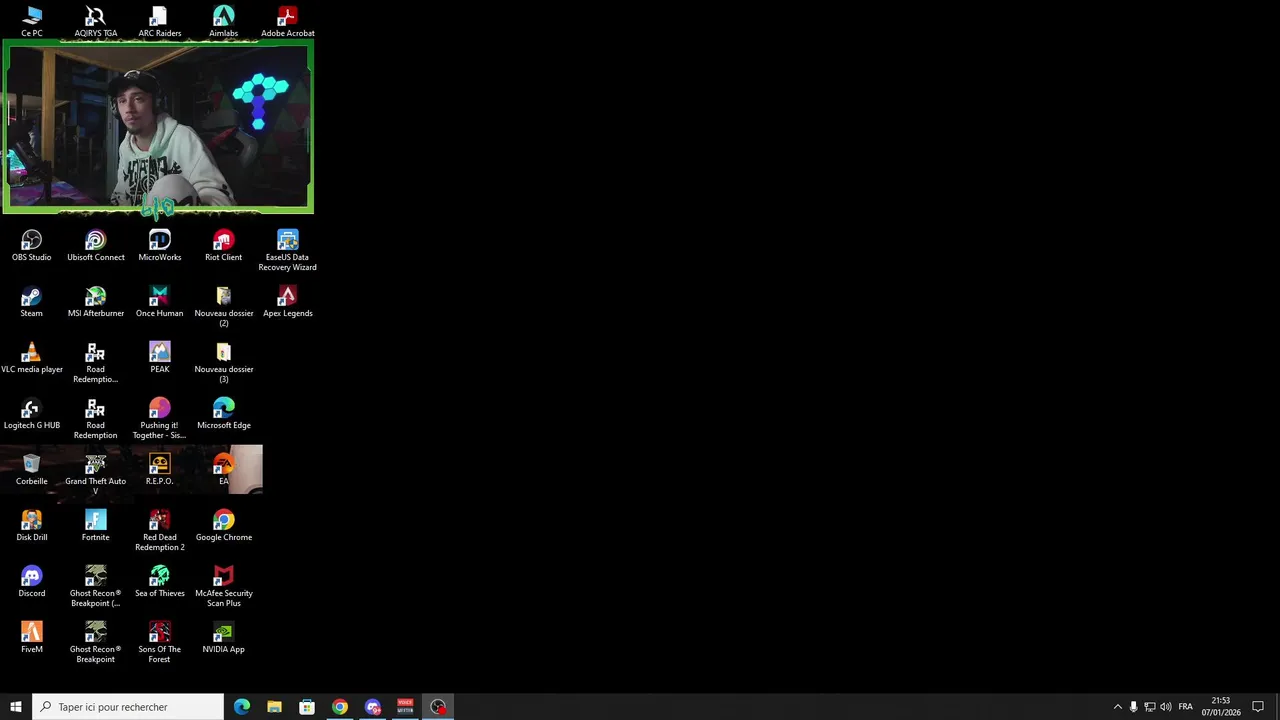Select the Fortnite desktop icon
Image resolution: width=1280 pixels, height=720 pixels.
[x=96, y=526]
